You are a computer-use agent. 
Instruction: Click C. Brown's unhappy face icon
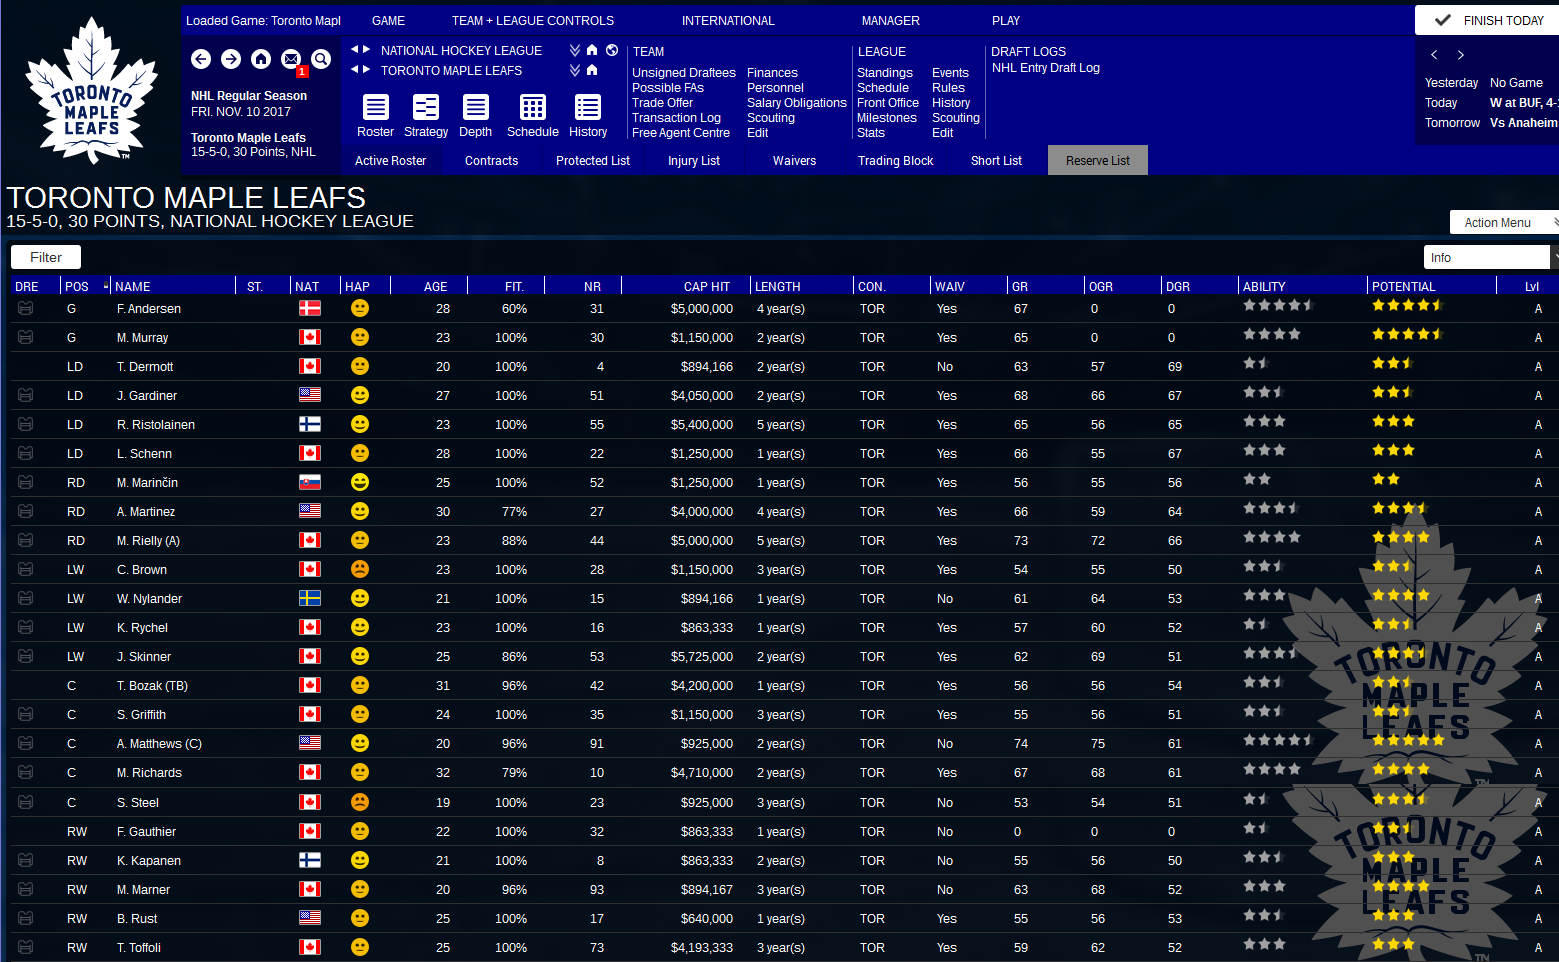pyautogui.click(x=360, y=569)
